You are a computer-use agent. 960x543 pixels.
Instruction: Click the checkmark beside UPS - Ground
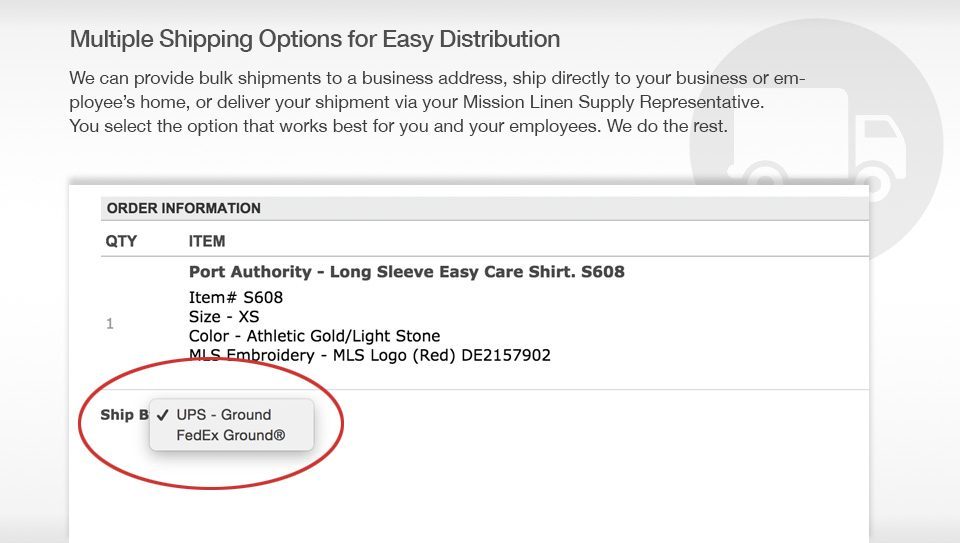tap(162, 415)
